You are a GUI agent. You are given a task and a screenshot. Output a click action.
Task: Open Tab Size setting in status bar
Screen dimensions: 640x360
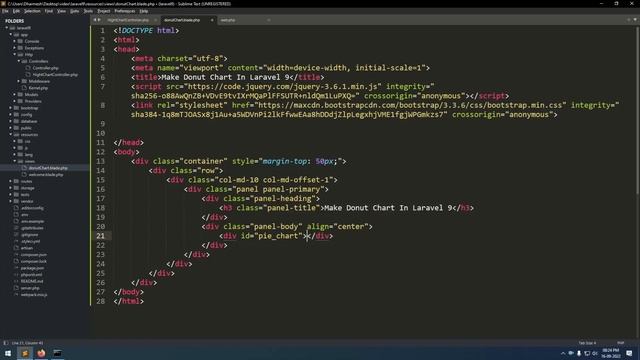[587, 343]
